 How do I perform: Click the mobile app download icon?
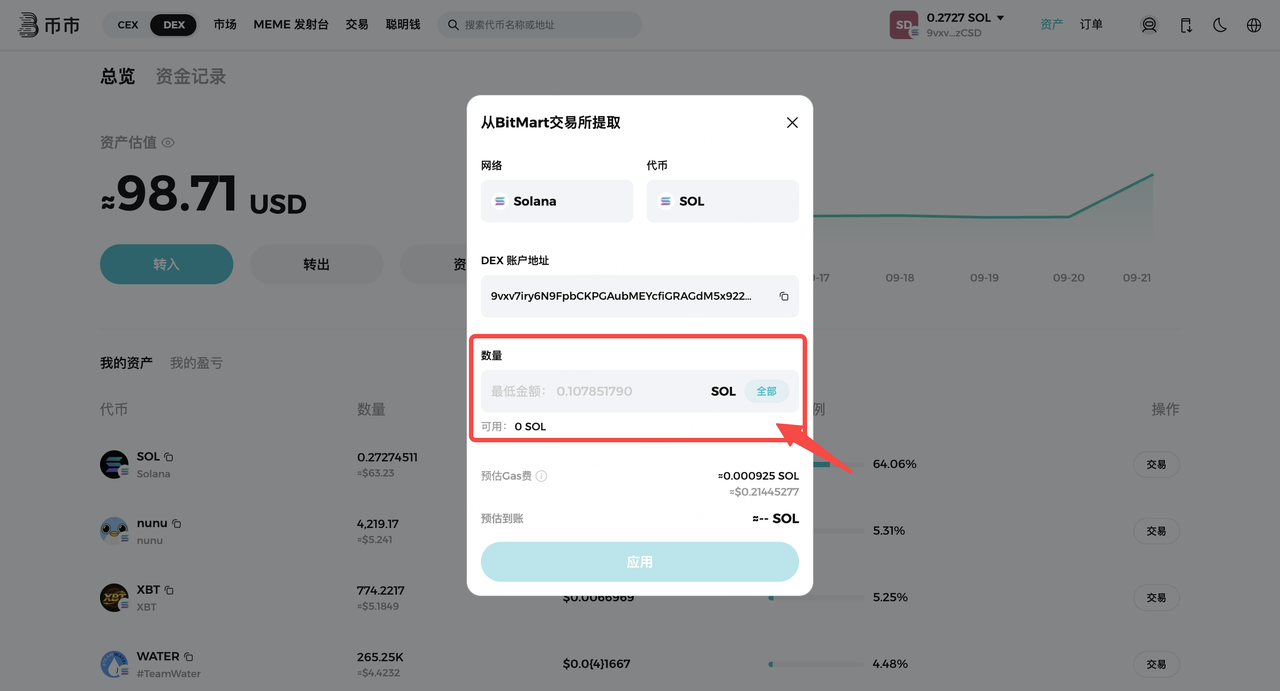pos(1186,25)
